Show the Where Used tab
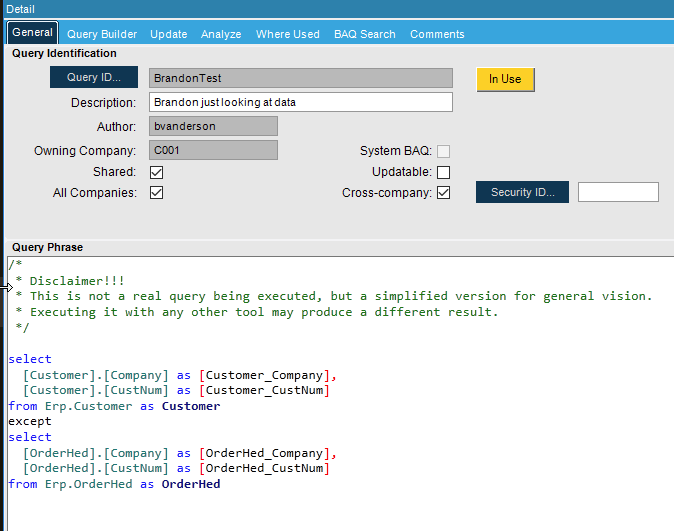 [288, 34]
